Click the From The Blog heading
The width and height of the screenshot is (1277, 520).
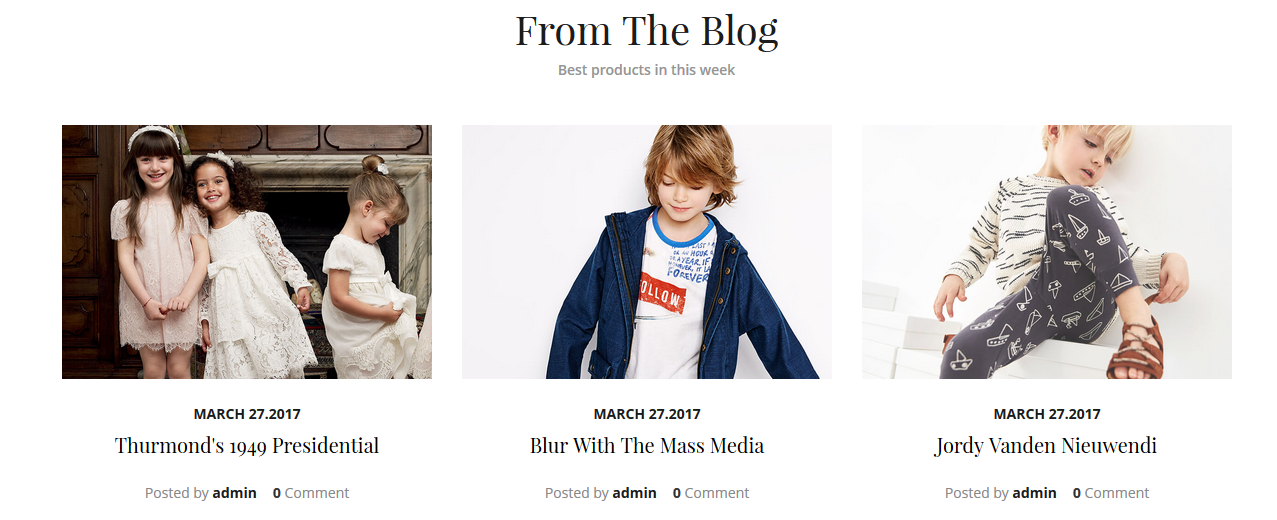(x=647, y=31)
